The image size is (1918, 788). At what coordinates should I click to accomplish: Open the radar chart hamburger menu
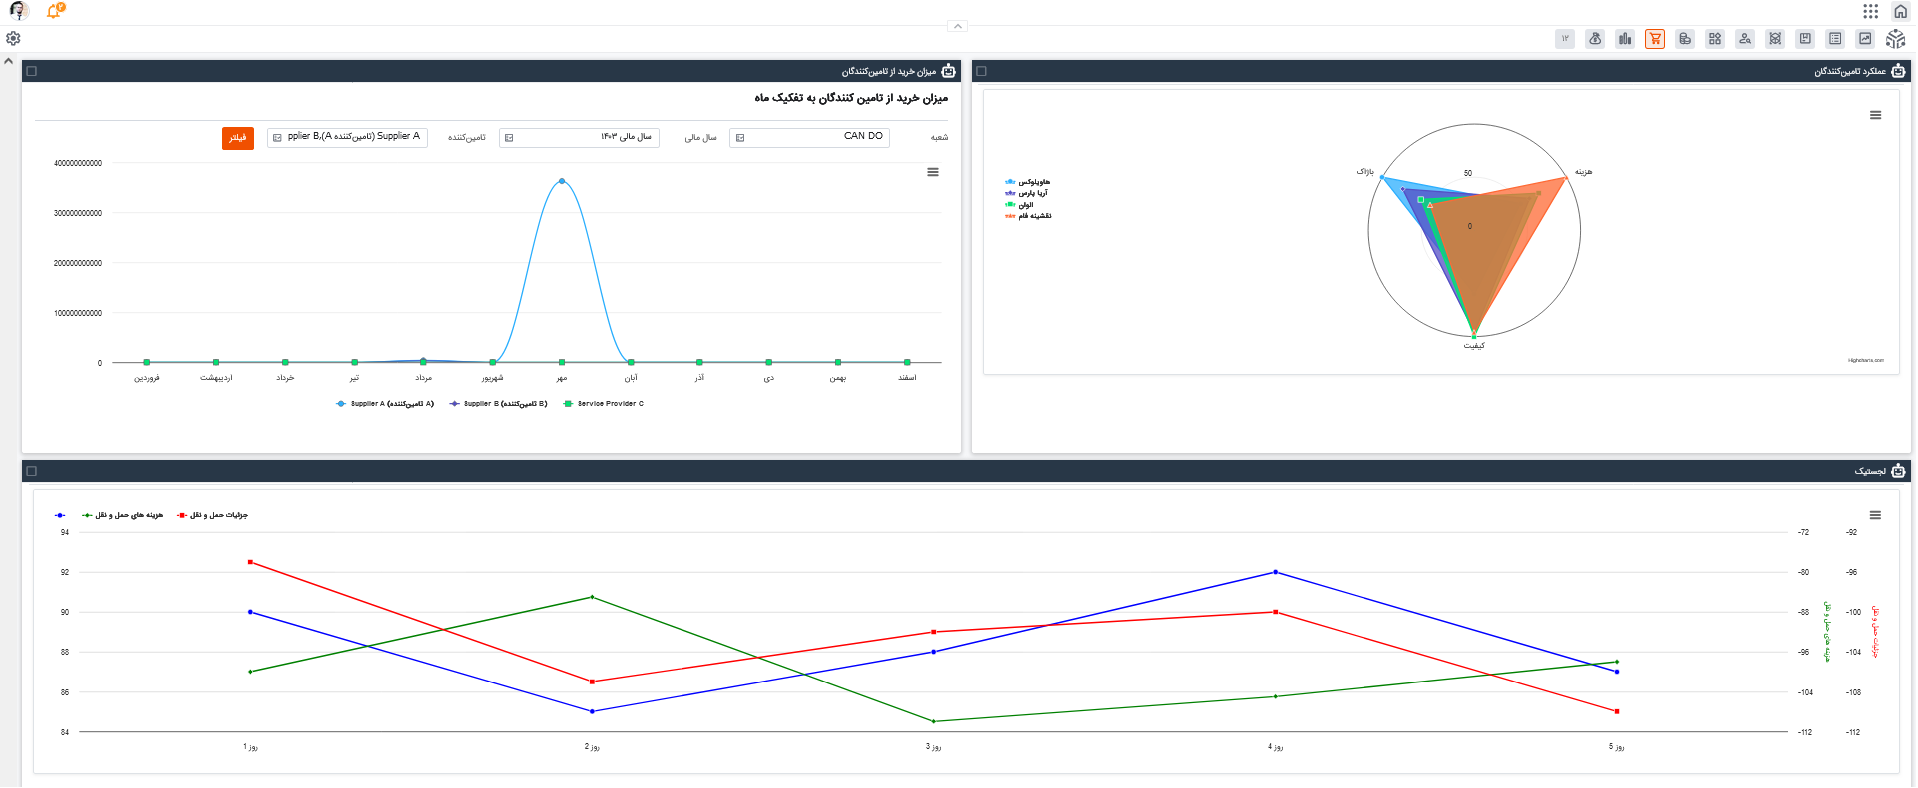pos(1876,115)
